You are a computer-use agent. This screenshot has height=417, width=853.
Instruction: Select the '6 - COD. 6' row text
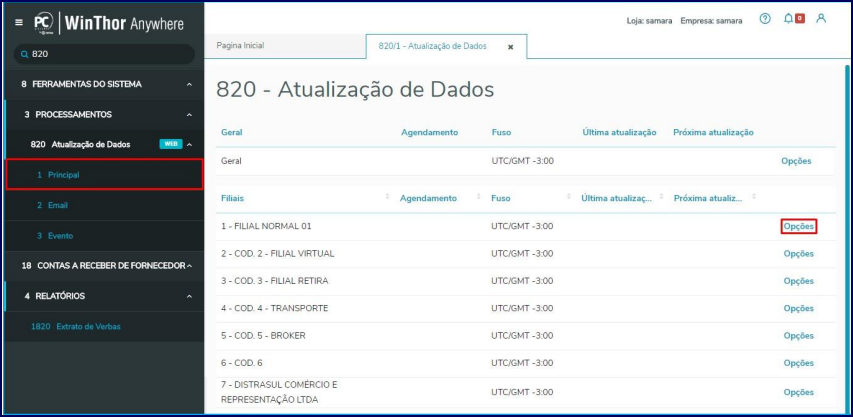[242, 363]
